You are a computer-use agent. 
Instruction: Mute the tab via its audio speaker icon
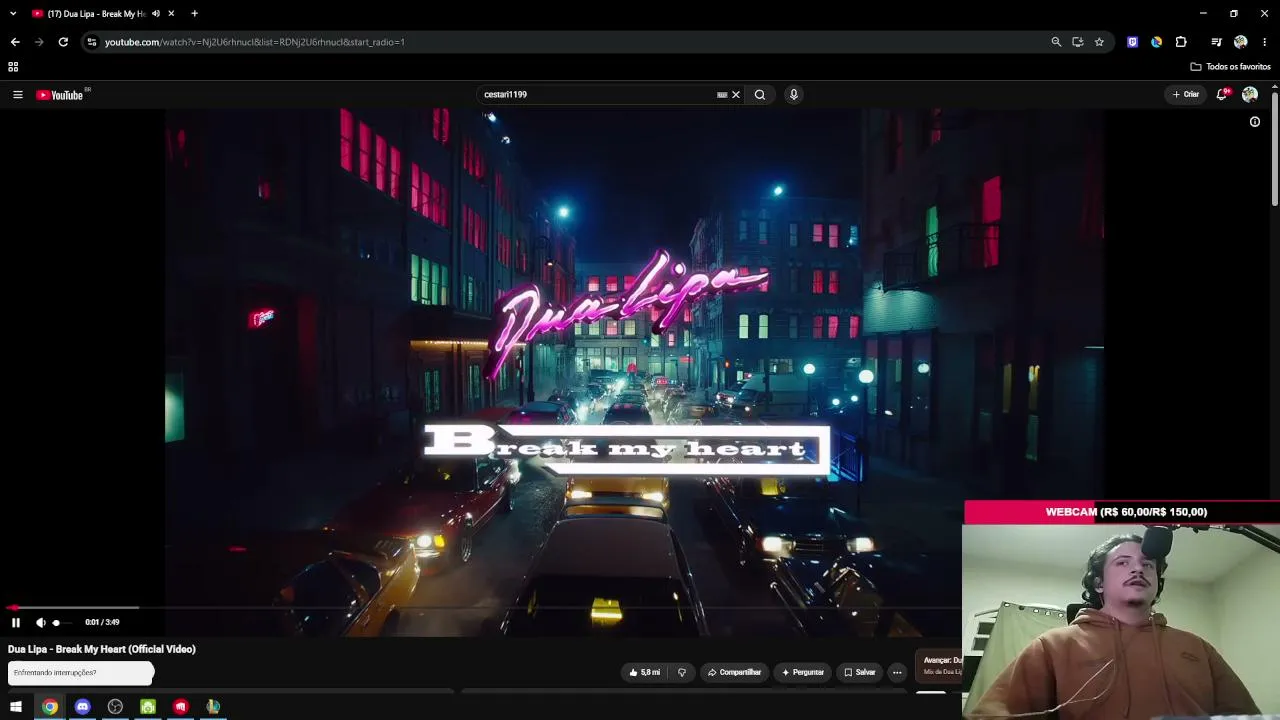point(156,14)
